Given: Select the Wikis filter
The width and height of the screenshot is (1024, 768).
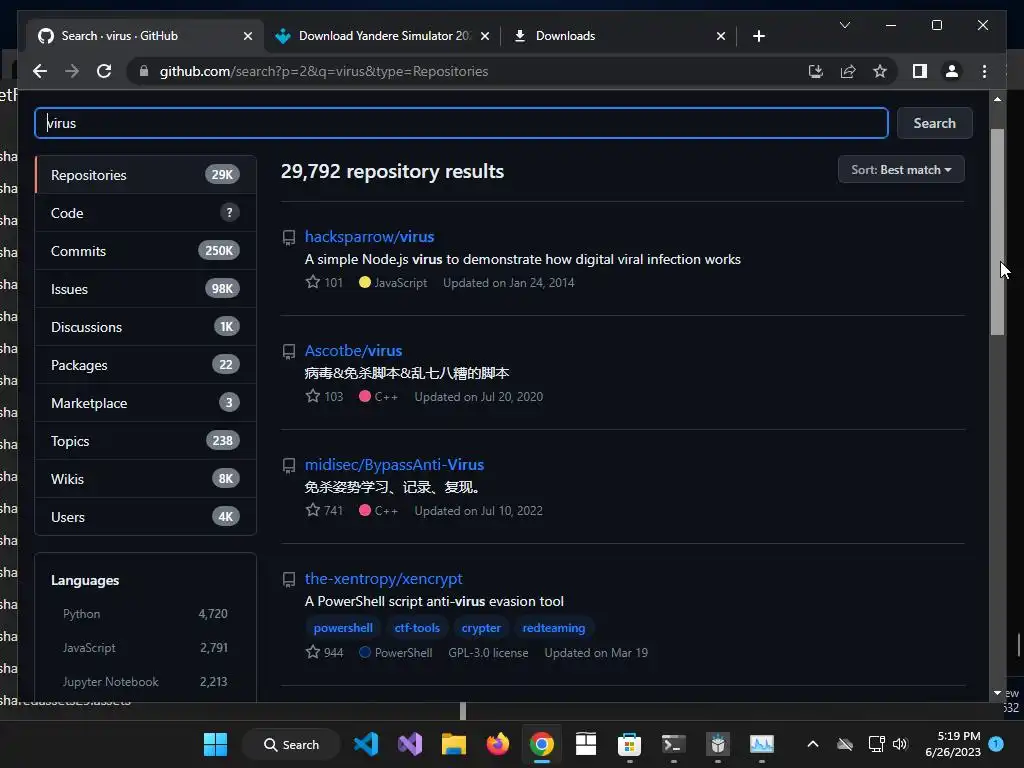Looking at the screenshot, I should 145,479.
